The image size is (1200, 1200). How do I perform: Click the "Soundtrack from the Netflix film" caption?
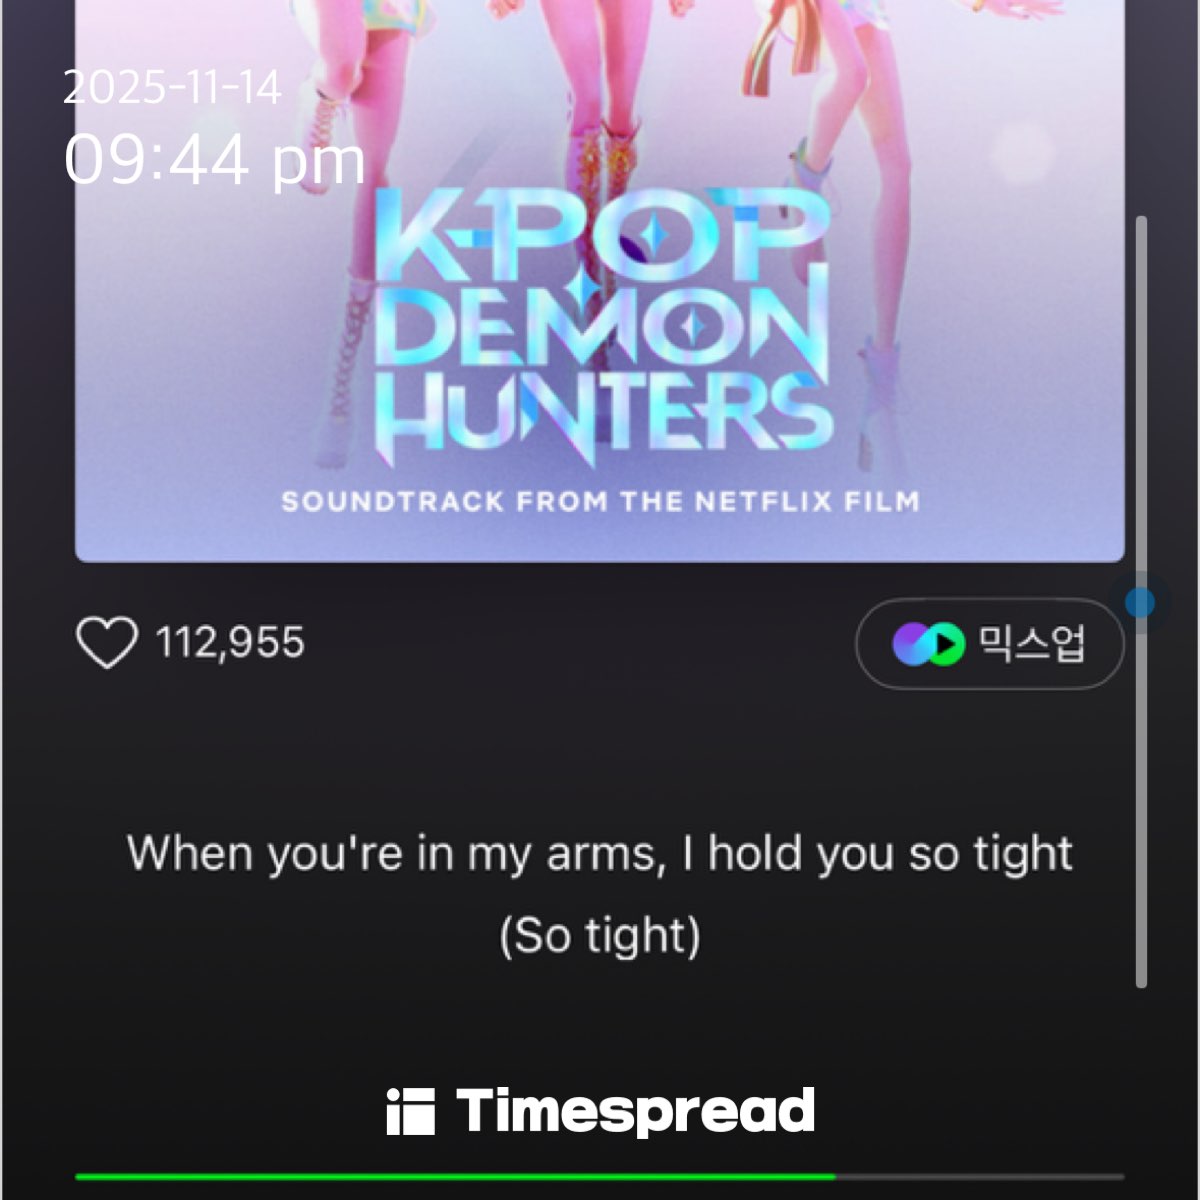click(600, 501)
